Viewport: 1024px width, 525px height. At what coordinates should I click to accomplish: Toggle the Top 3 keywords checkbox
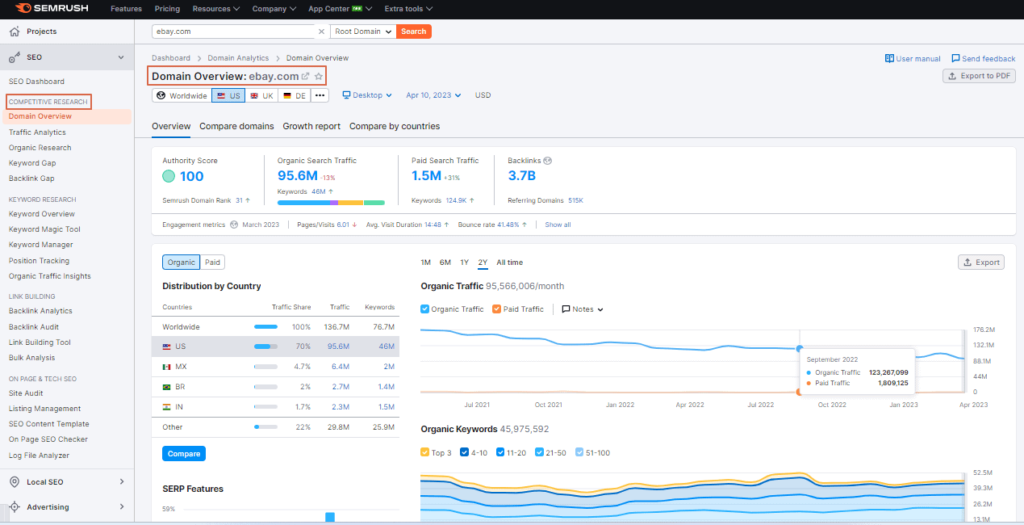425,452
